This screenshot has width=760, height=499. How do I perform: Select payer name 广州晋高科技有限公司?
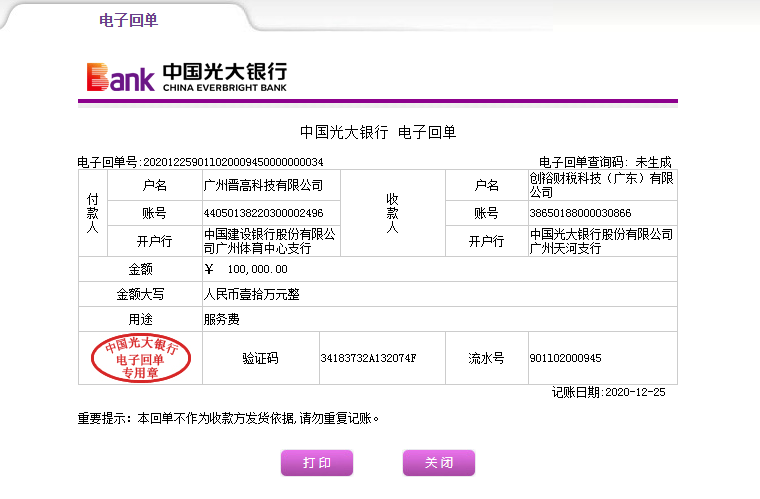click(263, 185)
